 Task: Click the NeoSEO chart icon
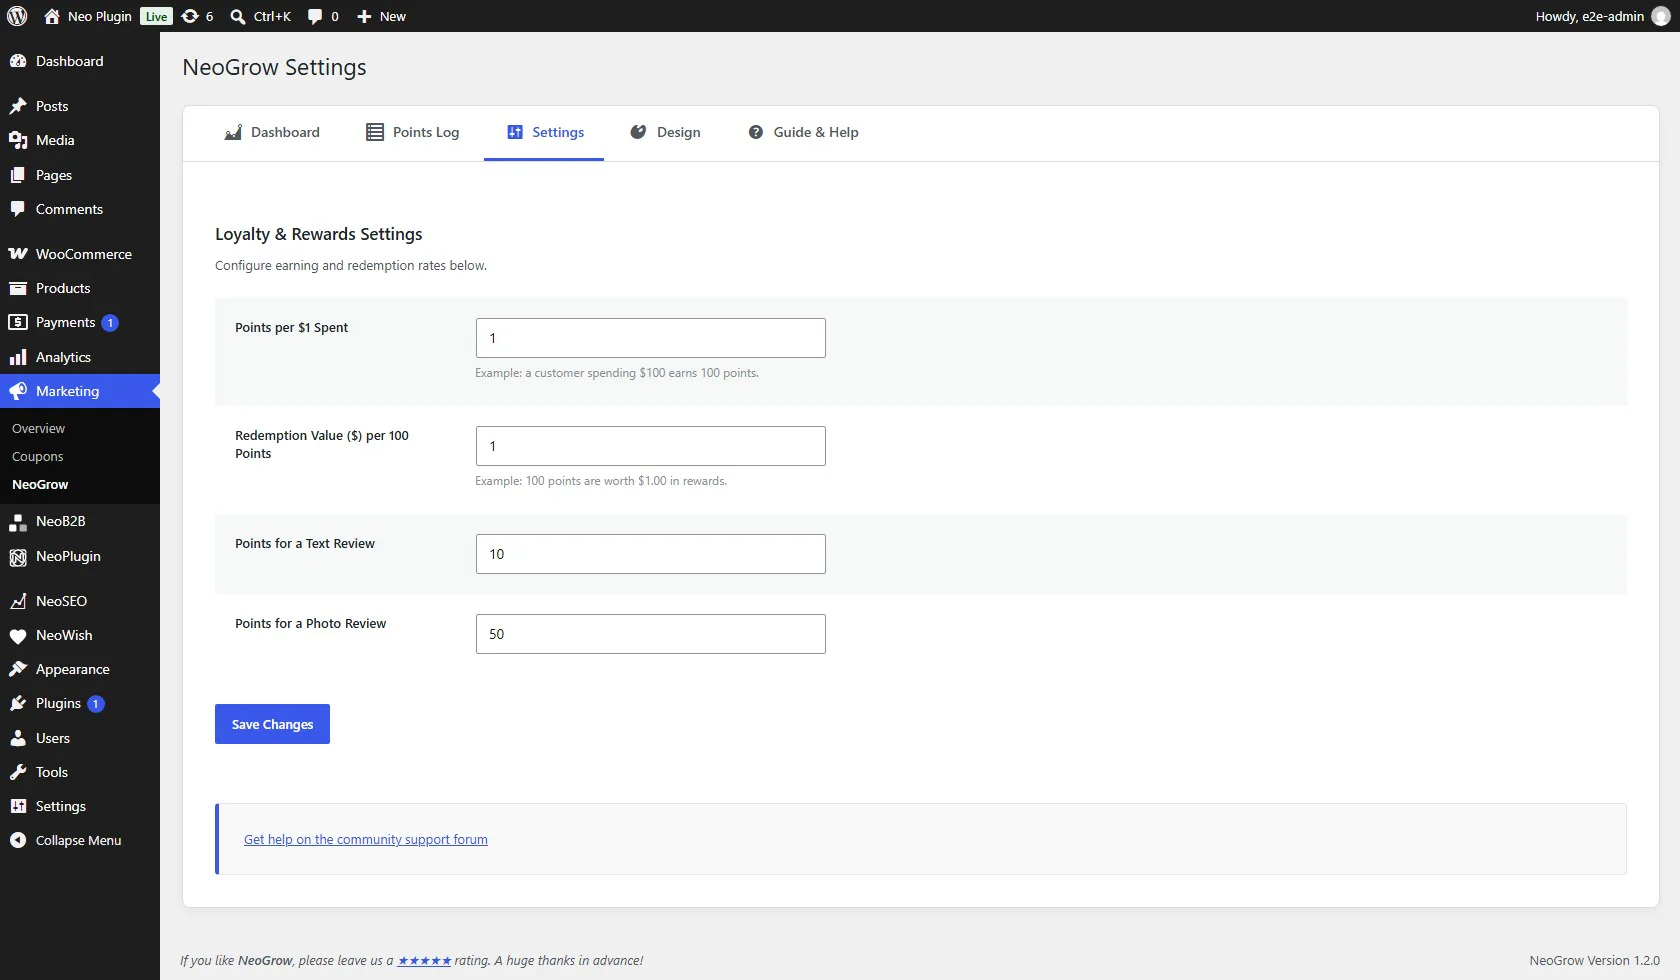pyautogui.click(x=18, y=601)
